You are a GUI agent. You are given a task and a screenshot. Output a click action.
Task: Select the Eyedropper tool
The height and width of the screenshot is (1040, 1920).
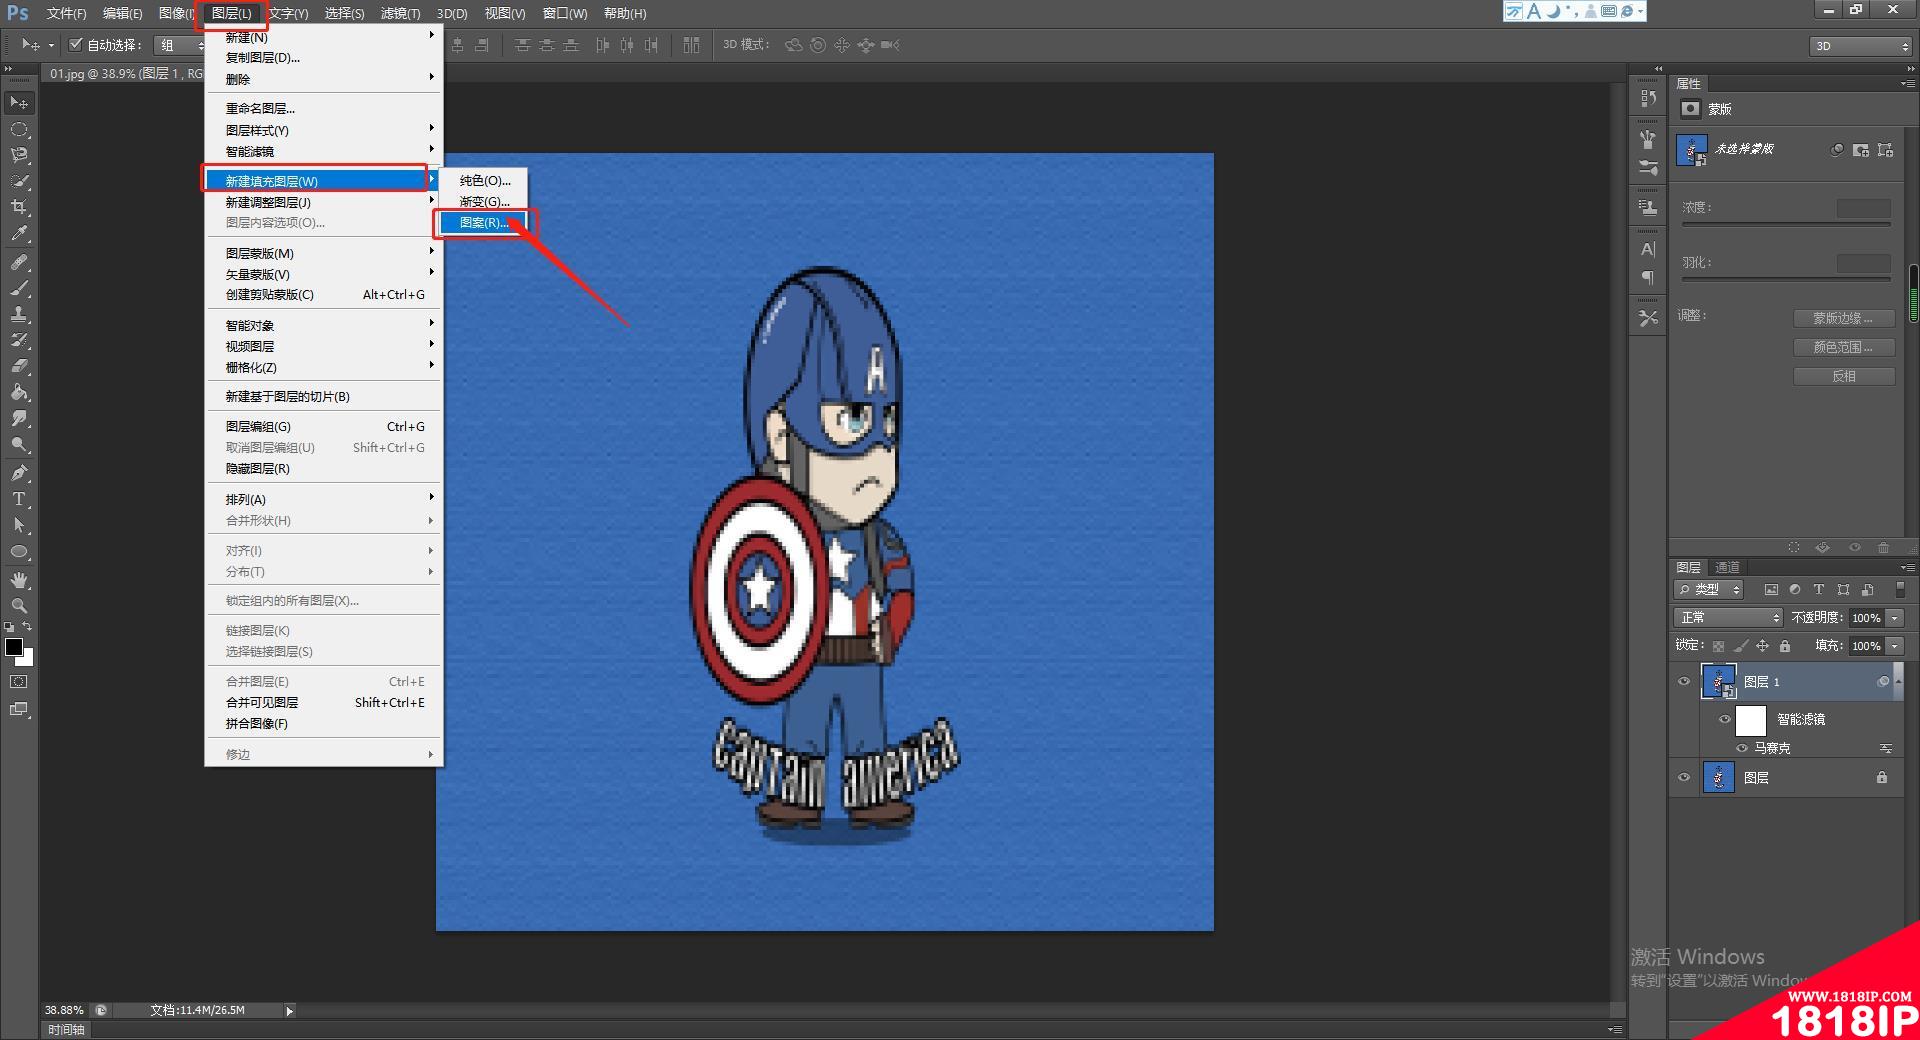[x=19, y=234]
